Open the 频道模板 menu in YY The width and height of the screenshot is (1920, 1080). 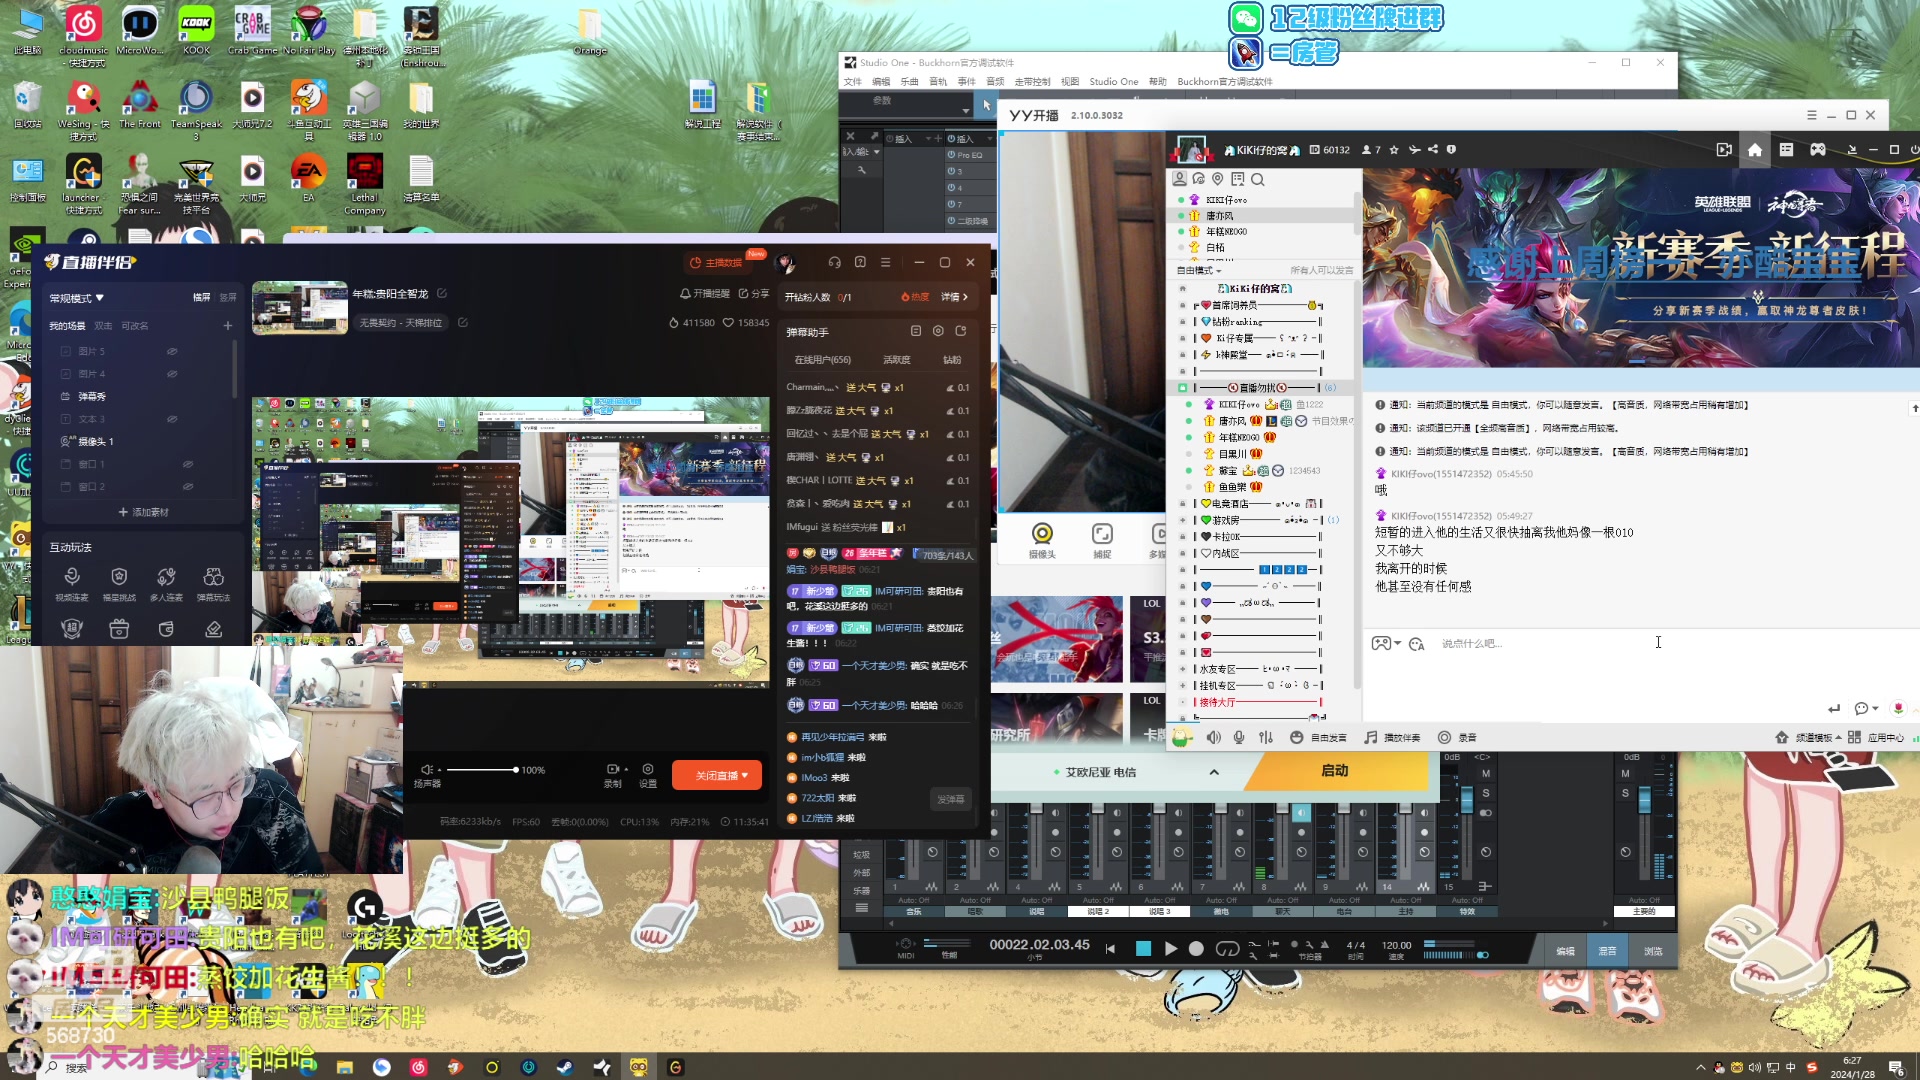point(1808,737)
